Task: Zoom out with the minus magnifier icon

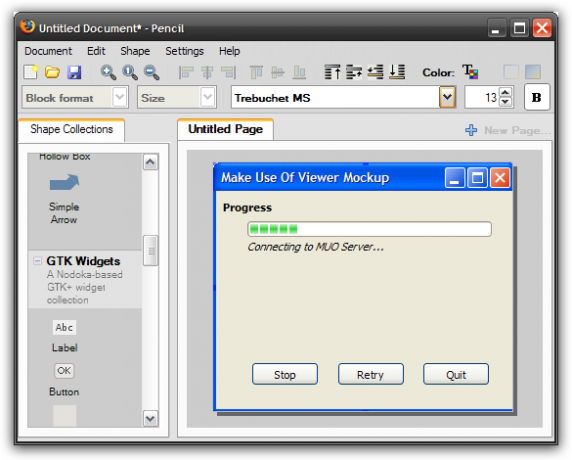Action: click(x=151, y=72)
